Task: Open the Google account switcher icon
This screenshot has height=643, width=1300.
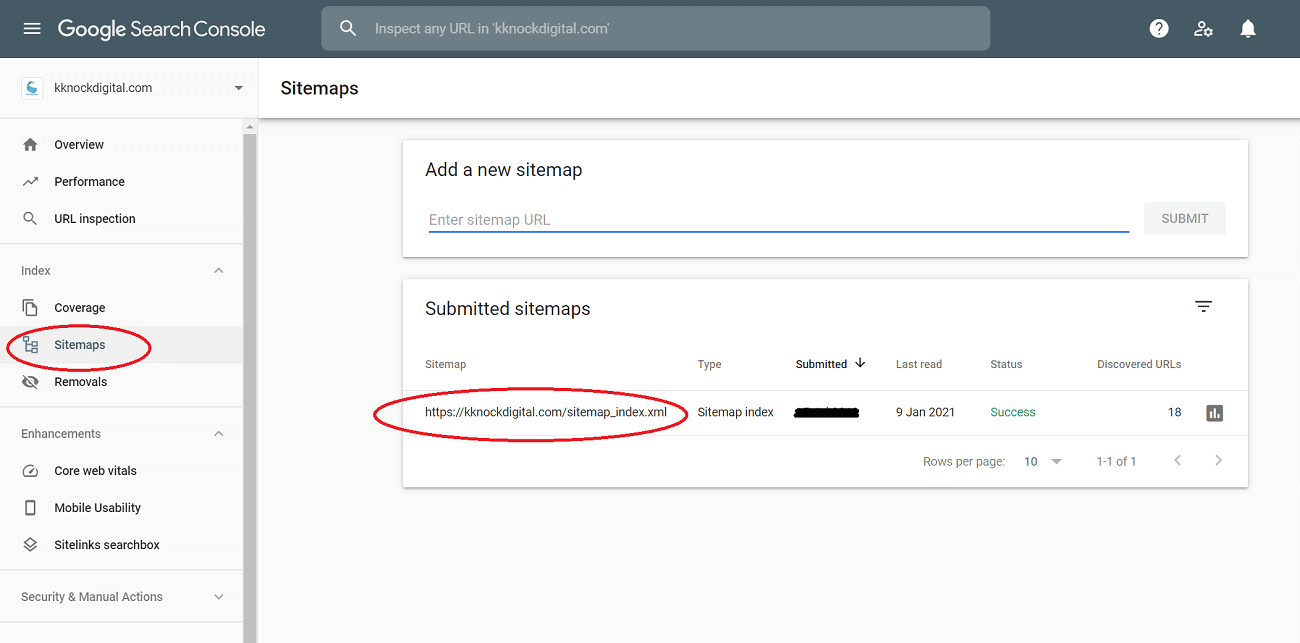Action: click(1203, 28)
